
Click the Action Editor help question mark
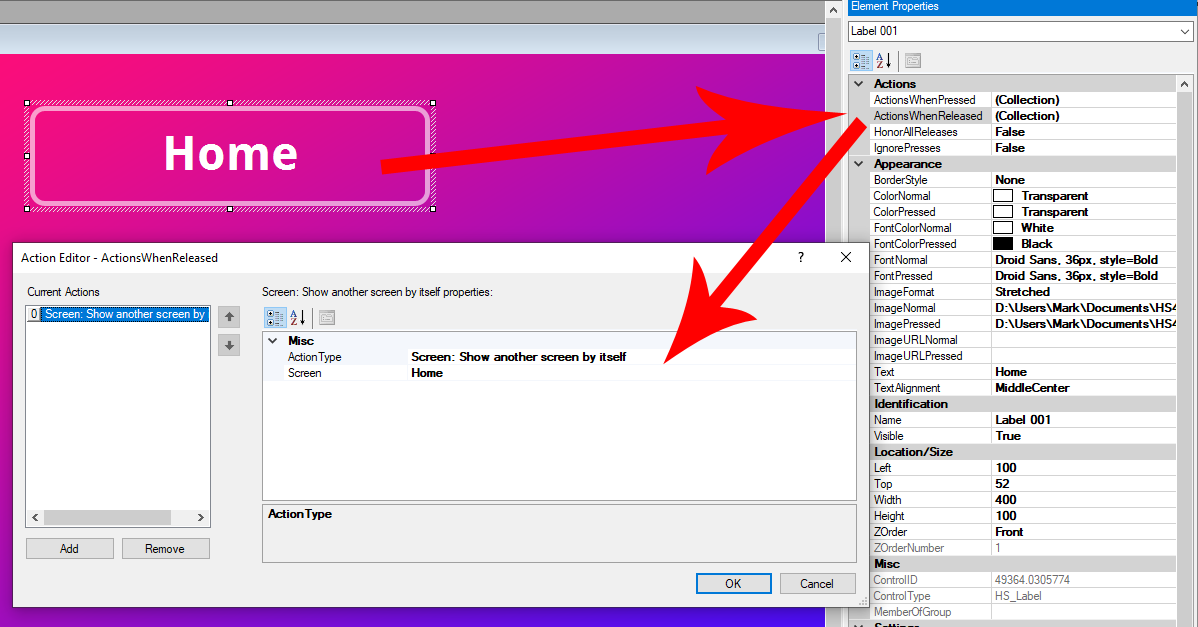[x=800, y=257]
